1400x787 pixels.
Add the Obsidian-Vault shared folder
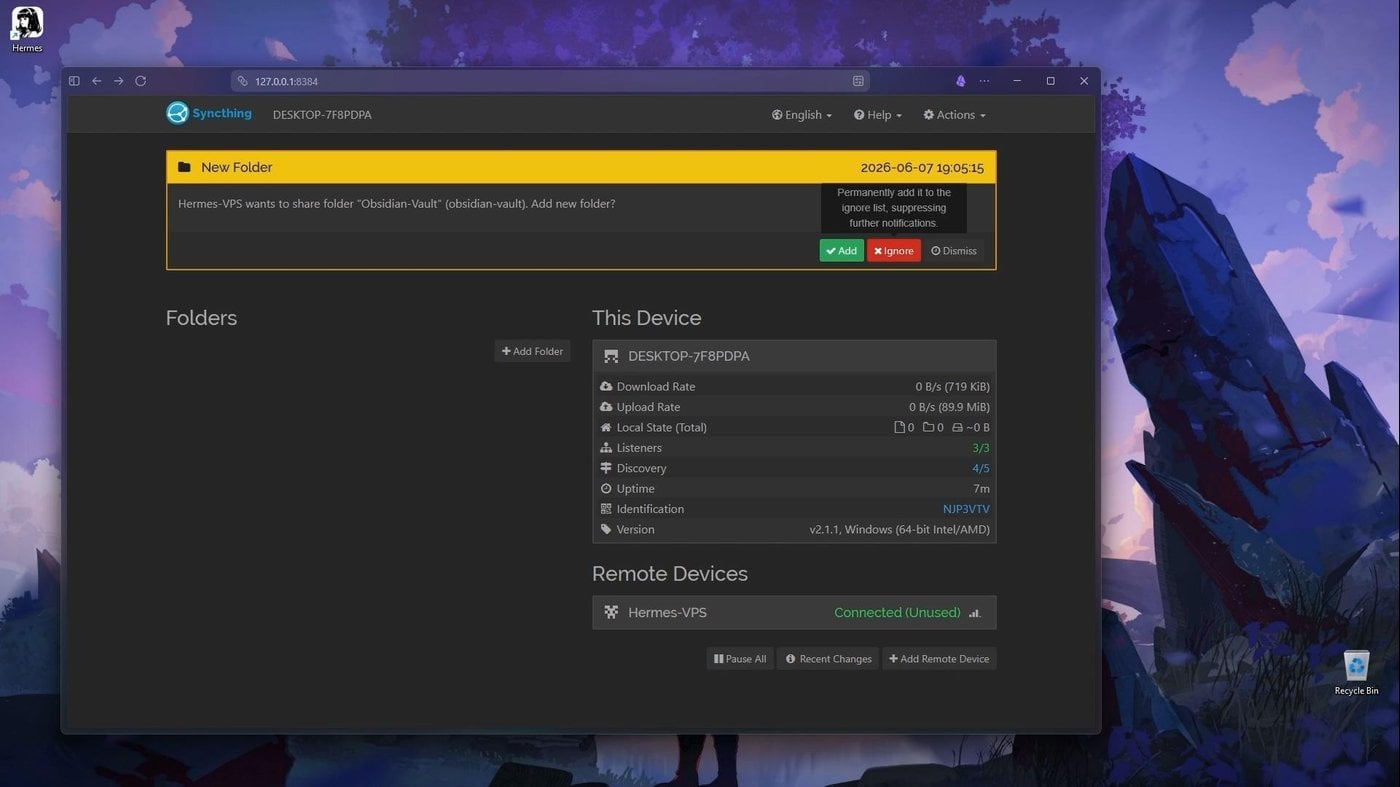point(841,251)
